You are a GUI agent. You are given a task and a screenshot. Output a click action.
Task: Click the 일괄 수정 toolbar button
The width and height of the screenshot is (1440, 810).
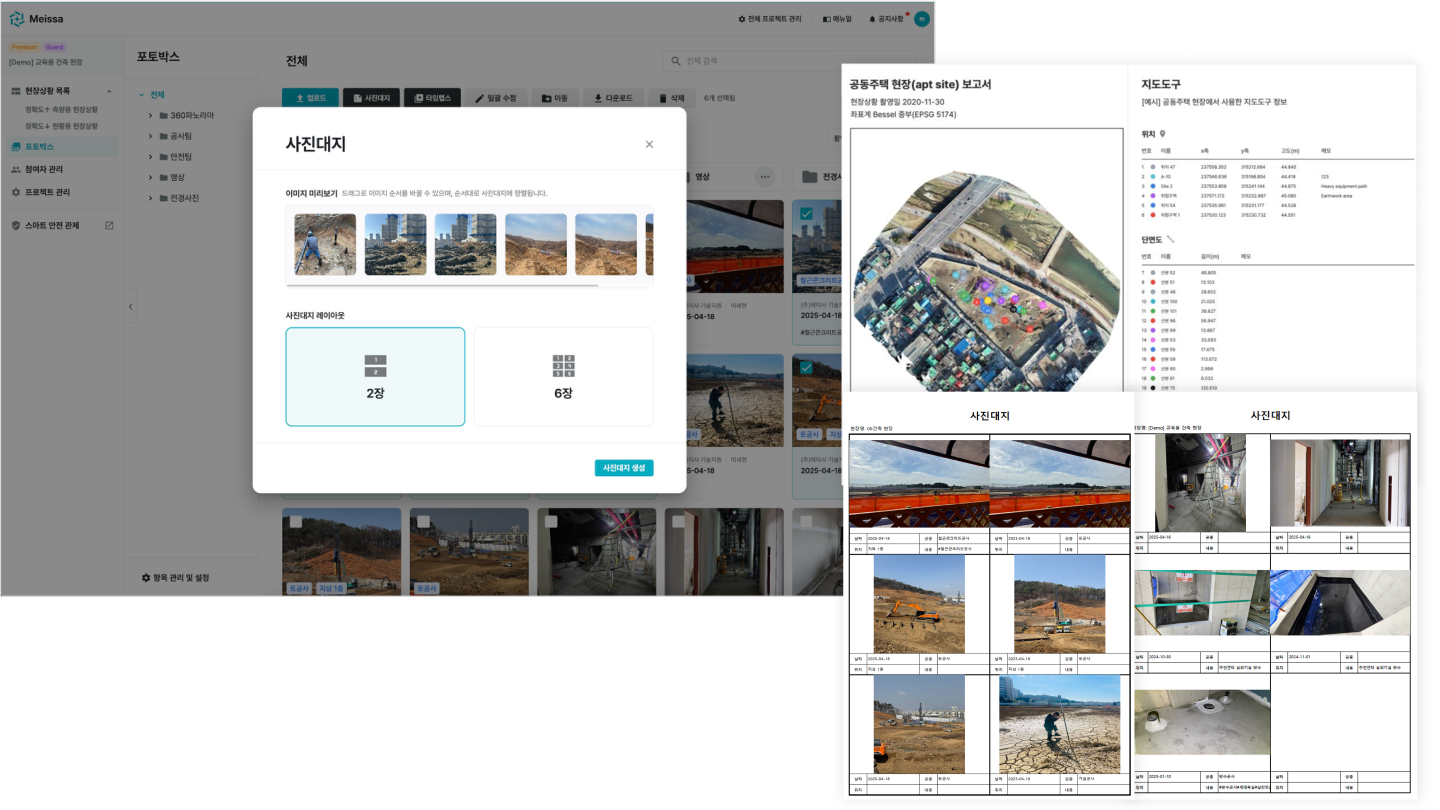point(495,98)
